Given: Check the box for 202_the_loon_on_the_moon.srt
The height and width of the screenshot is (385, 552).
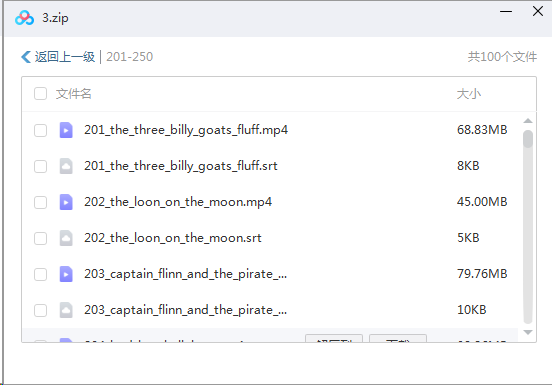Looking at the screenshot, I should [40, 238].
